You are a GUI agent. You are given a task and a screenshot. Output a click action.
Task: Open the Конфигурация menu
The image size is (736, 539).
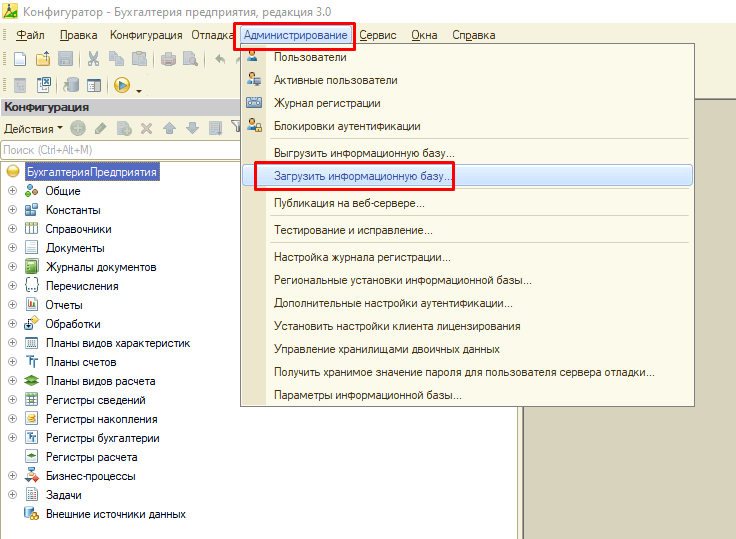146,35
